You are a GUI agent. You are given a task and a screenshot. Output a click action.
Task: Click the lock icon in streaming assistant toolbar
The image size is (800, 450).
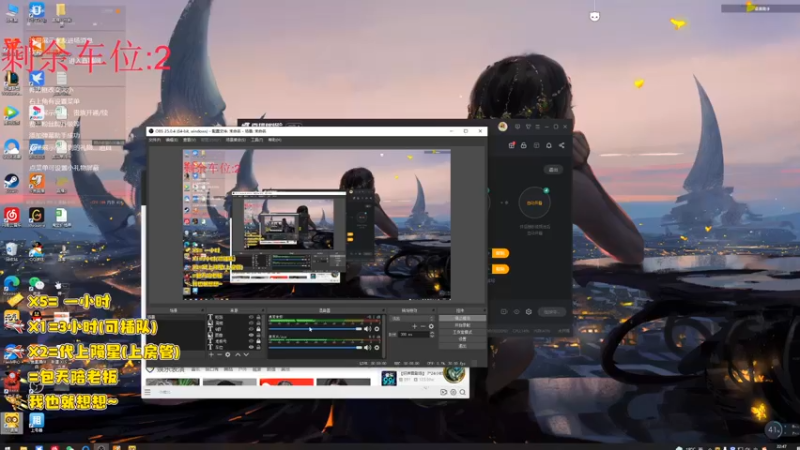(x=523, y=145)
